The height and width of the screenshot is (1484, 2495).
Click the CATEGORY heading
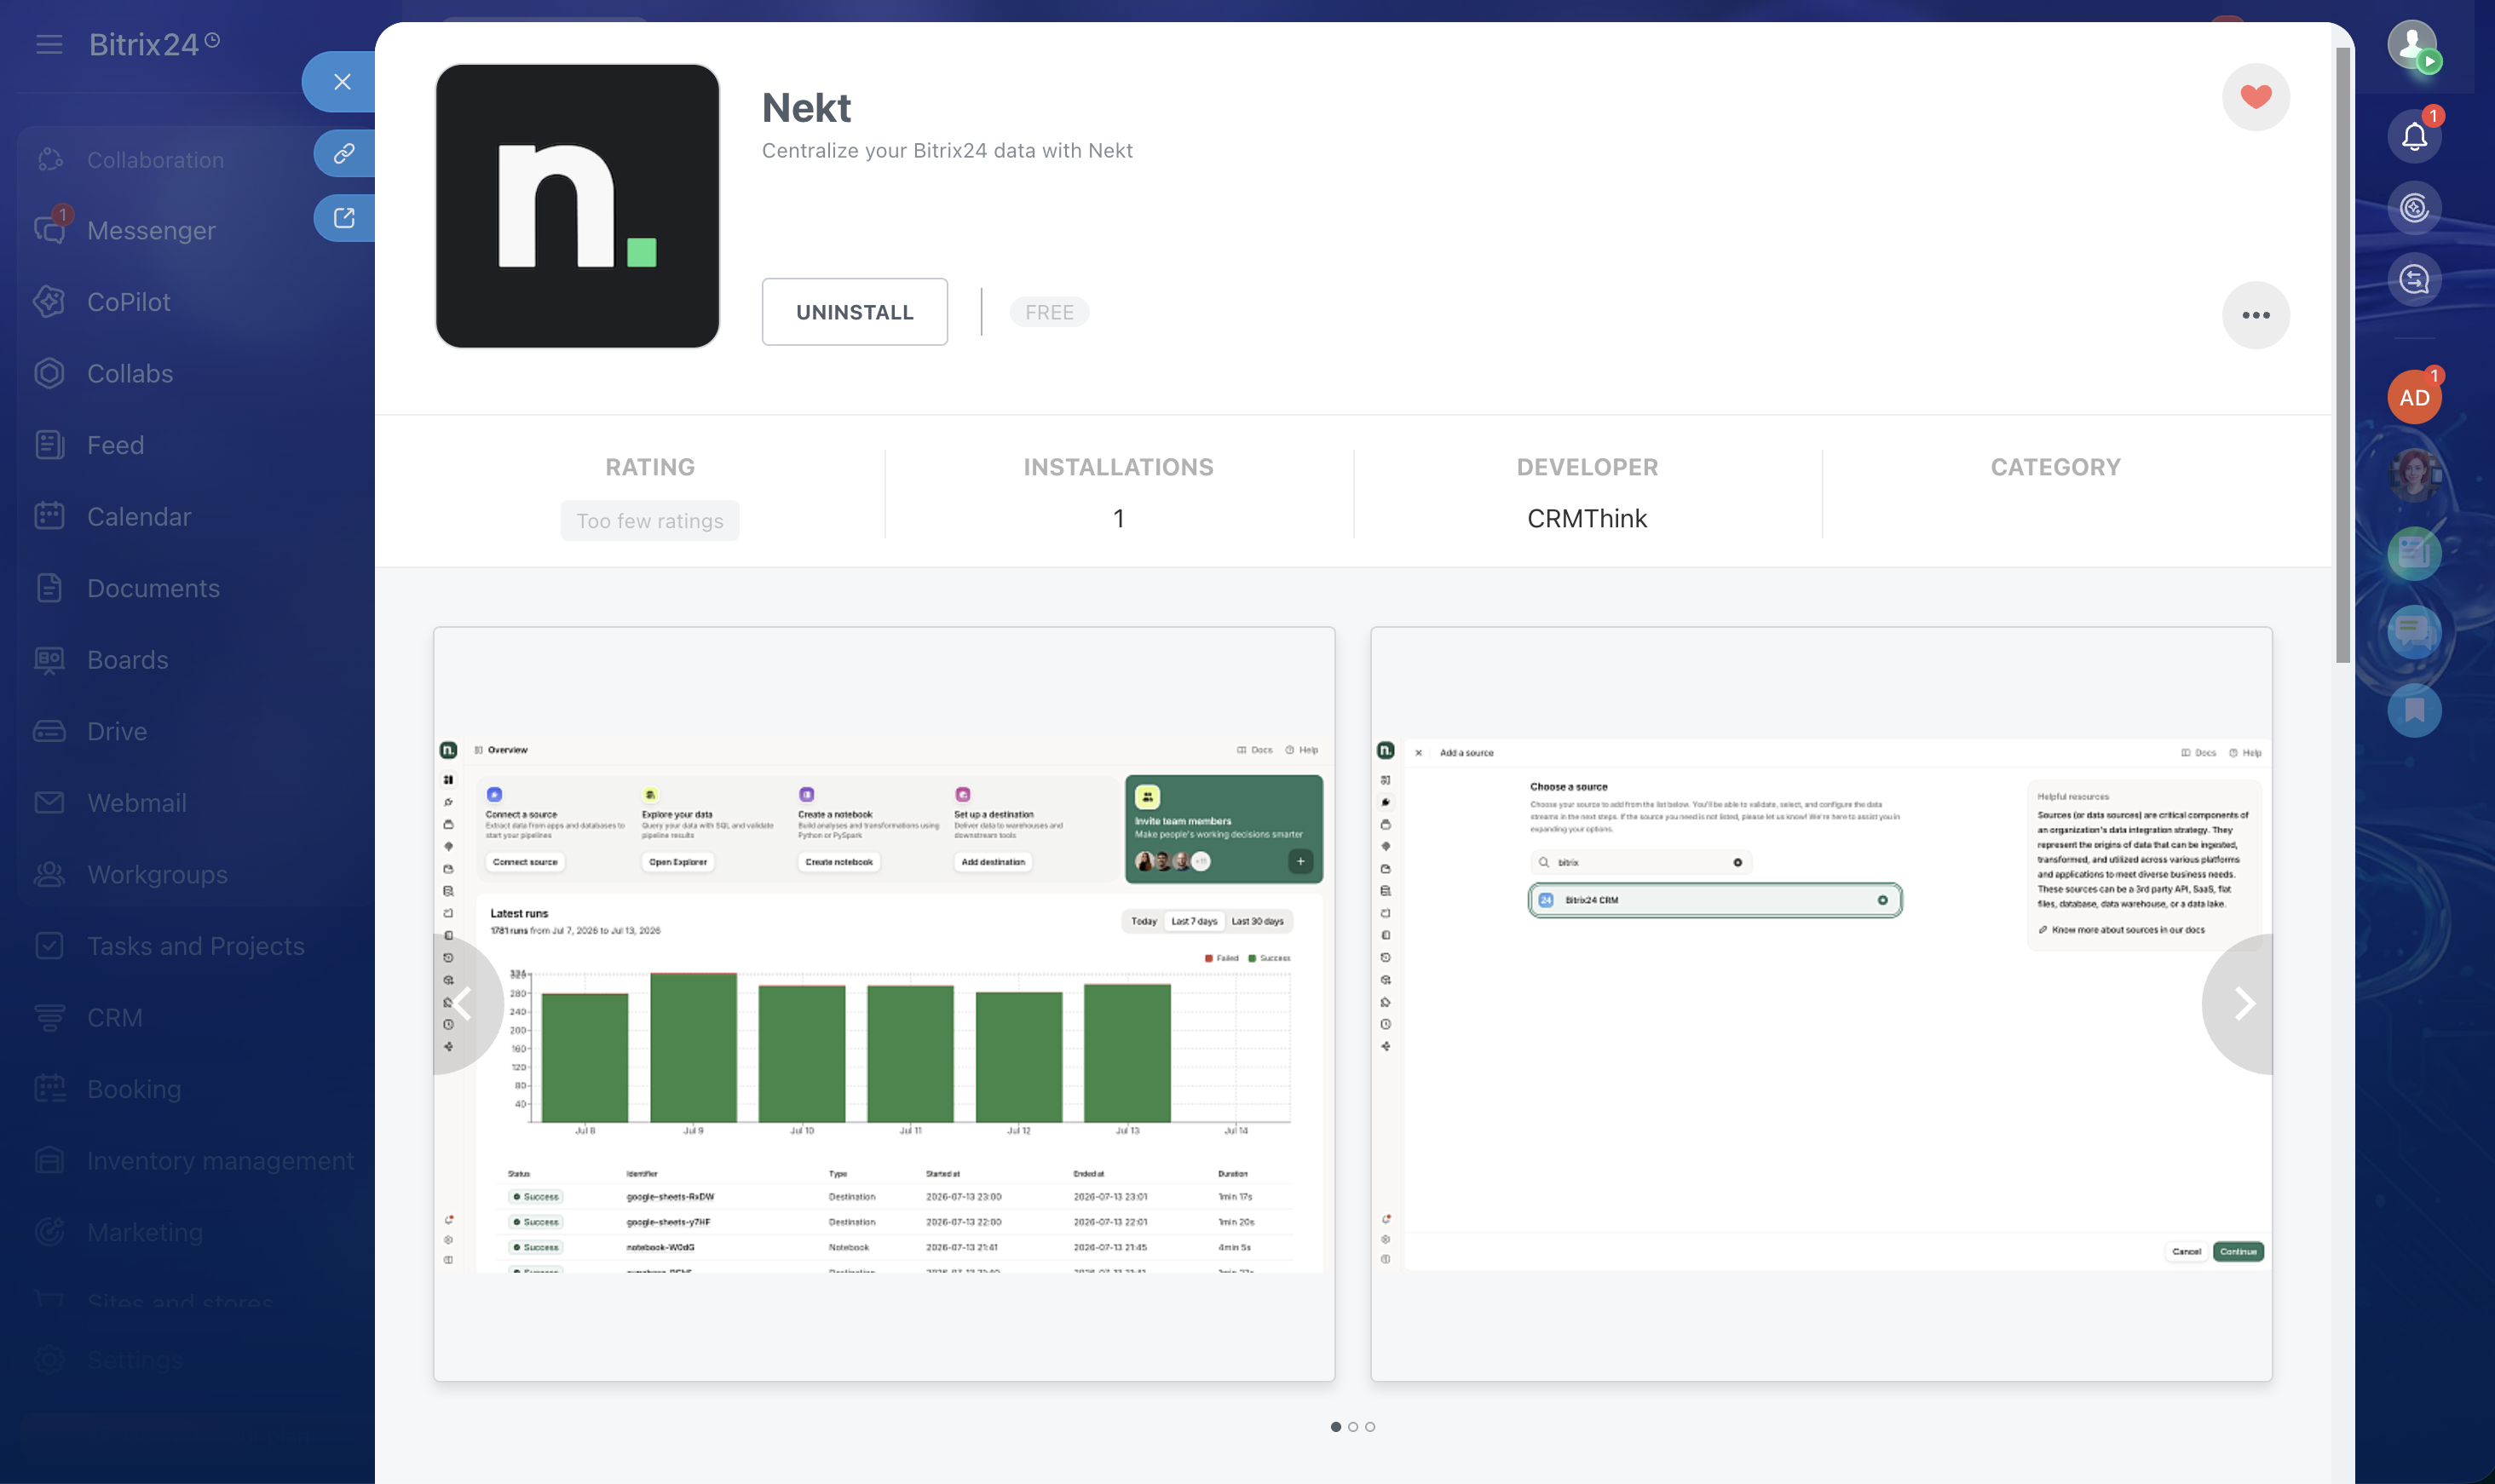(x=2055, y=467)
